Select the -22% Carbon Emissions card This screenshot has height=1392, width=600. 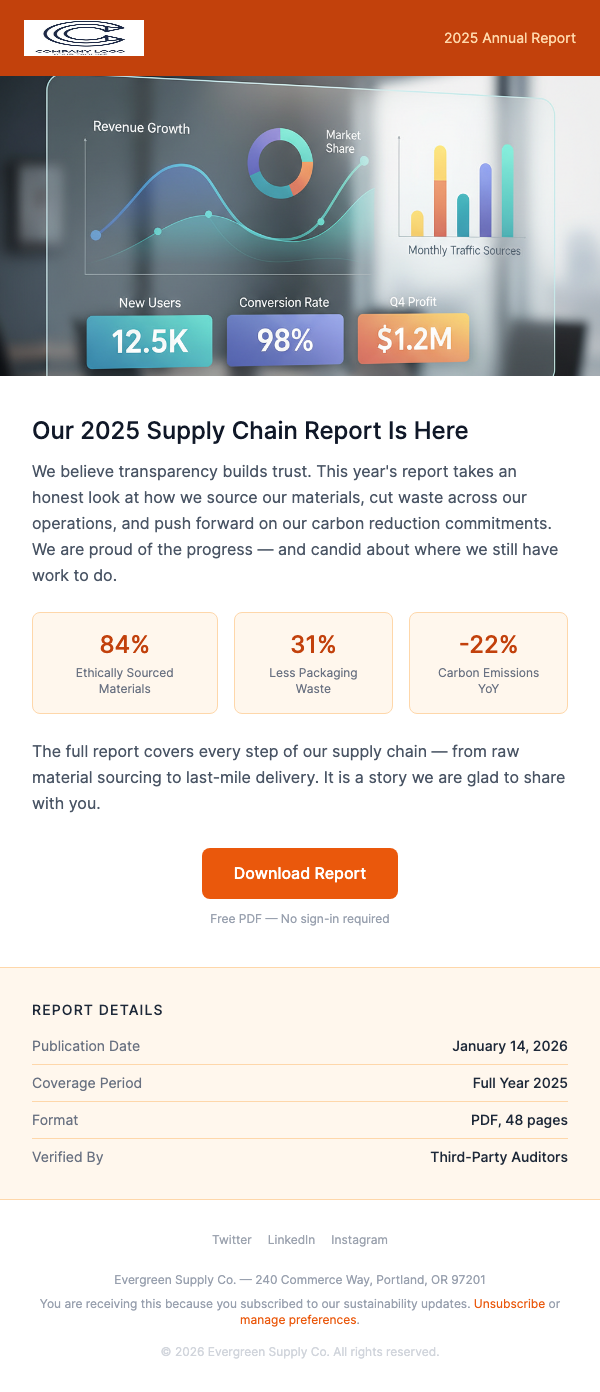point(488,662)
